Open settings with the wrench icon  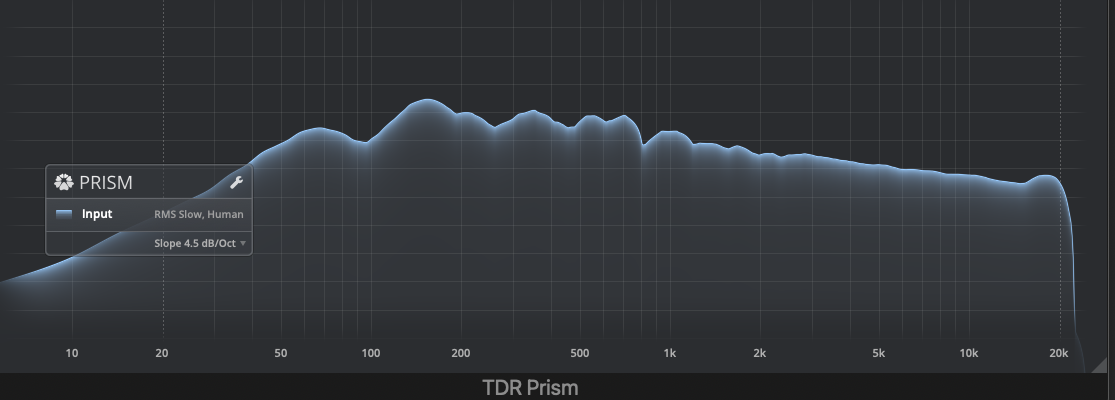click(x=237, y=182)
